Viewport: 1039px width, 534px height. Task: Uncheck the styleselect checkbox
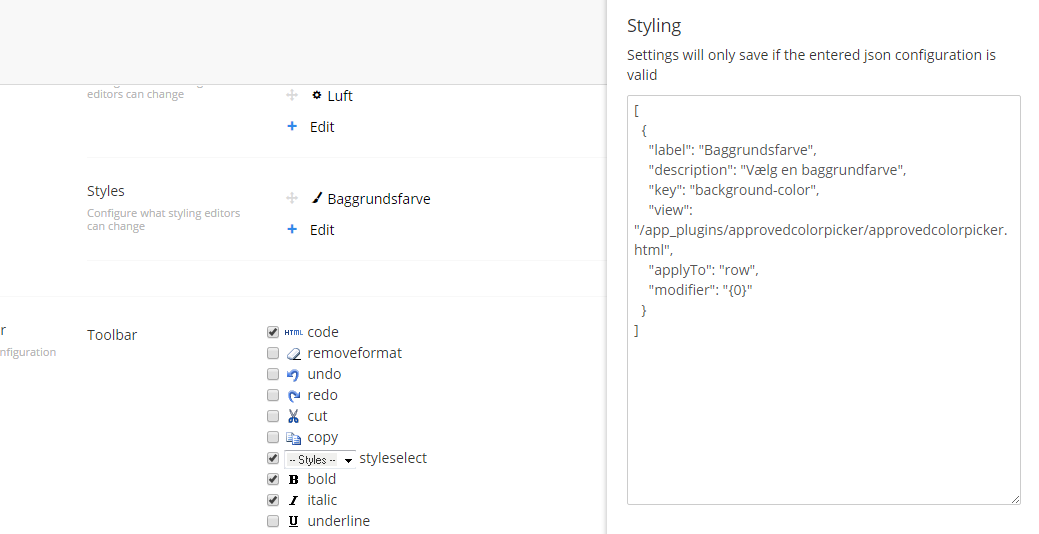click(272, 458)
